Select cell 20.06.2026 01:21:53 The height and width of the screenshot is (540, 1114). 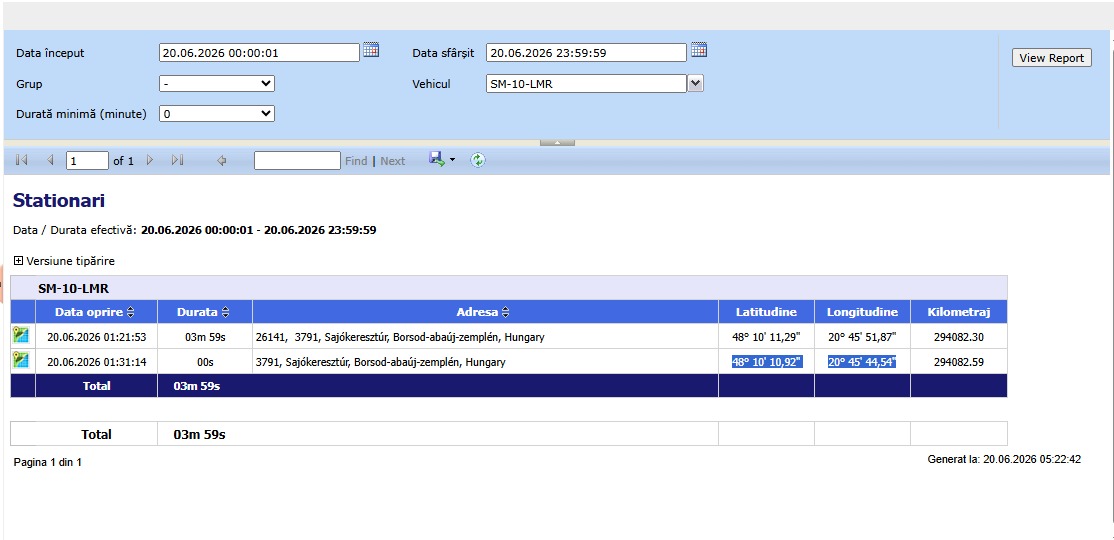97,337
